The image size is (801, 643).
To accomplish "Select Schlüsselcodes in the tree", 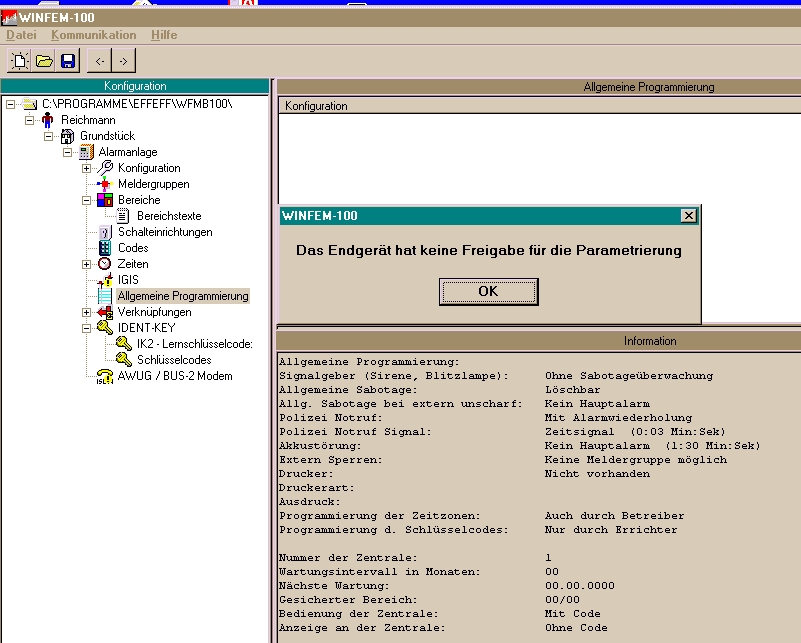I will (x=174, y=360).
